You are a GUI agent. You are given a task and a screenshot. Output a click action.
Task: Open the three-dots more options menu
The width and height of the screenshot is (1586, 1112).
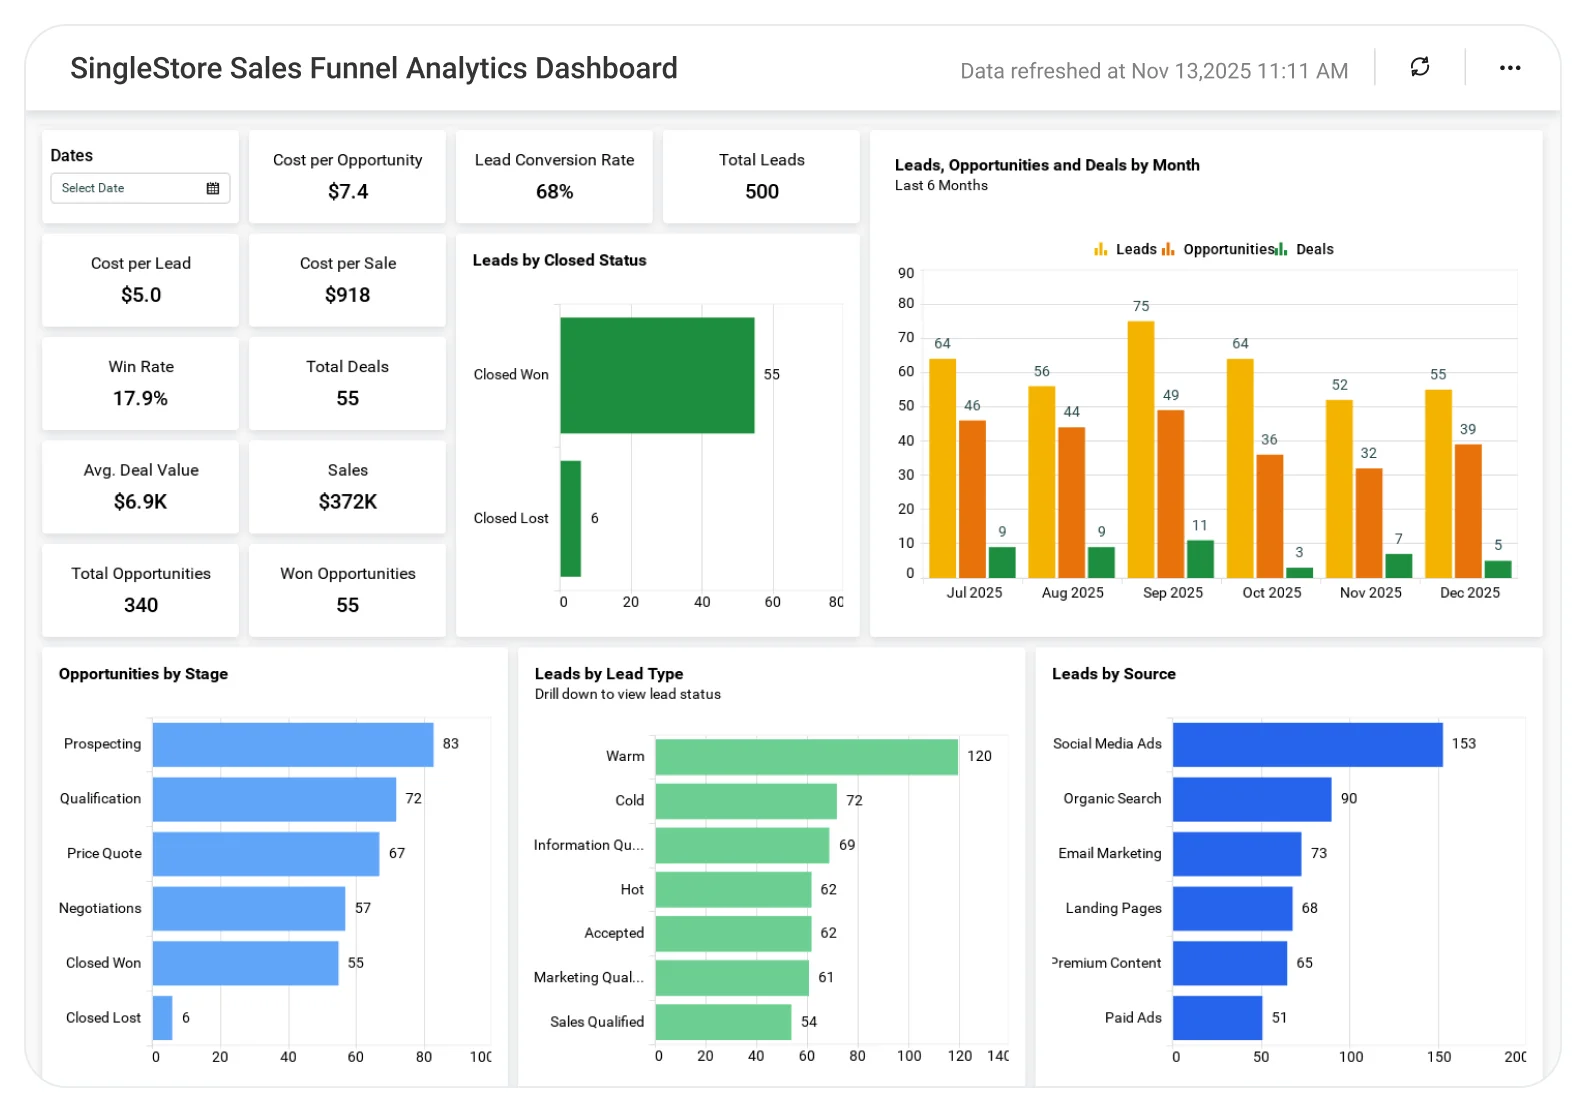[x=1510, y=68]
